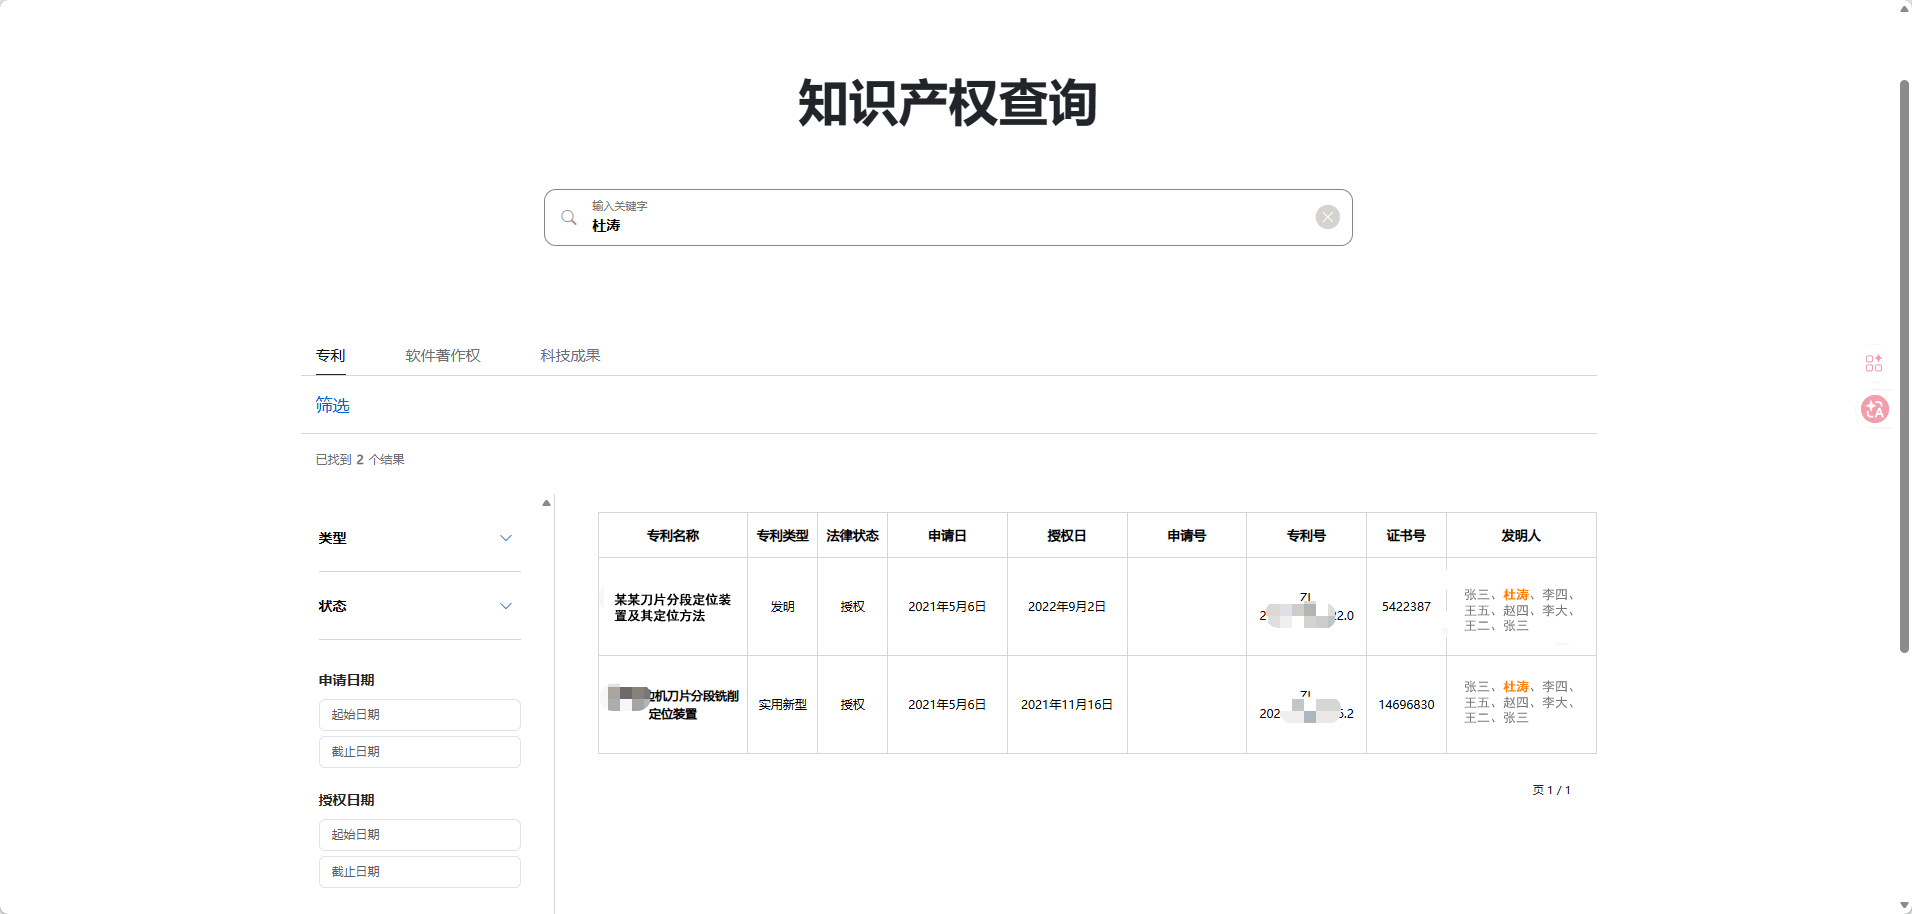Expand the 类型 filter section
Screen dimensions: 1912x914
point(419,538)
